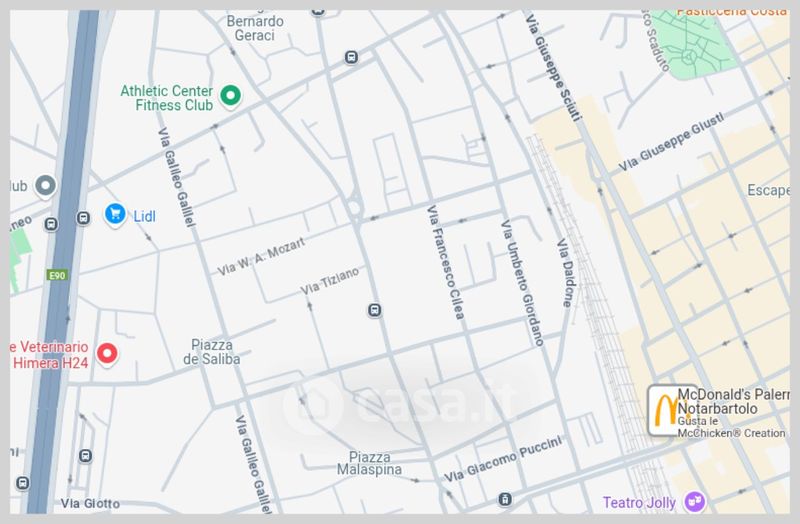Select the bus stop icon below Via Tiziano
Screen dimensions: 800x524
click(x=374, y=310)
